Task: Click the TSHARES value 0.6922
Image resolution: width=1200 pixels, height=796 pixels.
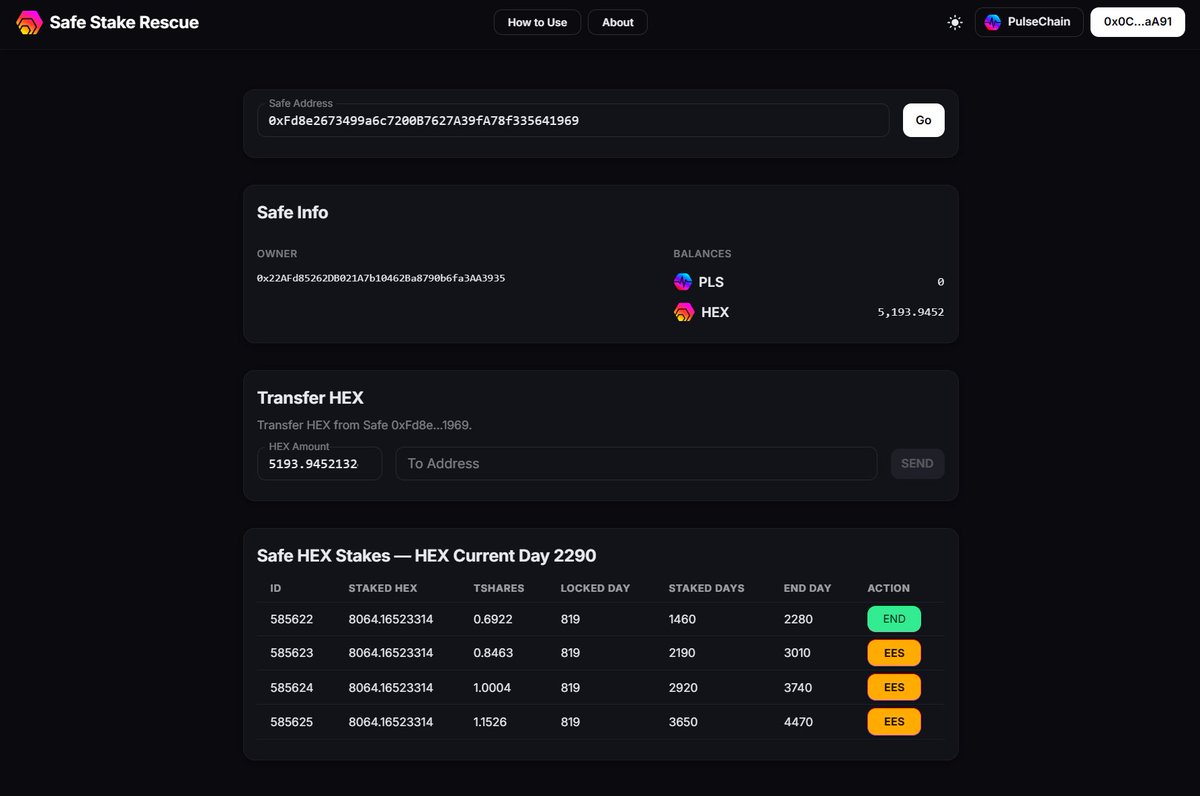Action: click(493, 619)
